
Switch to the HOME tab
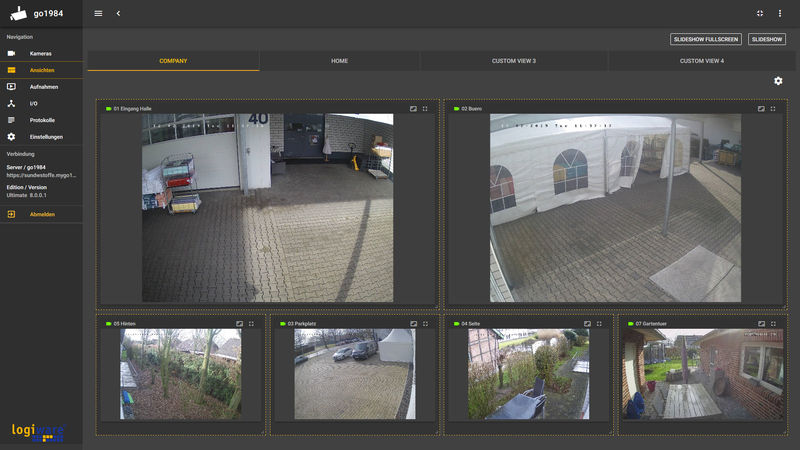[x=339, y=61]
